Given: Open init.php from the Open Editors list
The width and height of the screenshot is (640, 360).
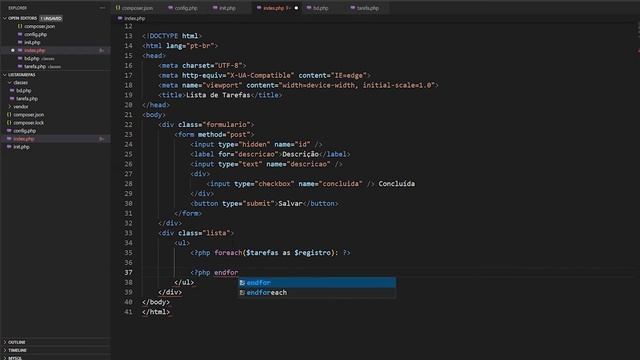Looking at the screenshot, I should [x=32, y=42].
